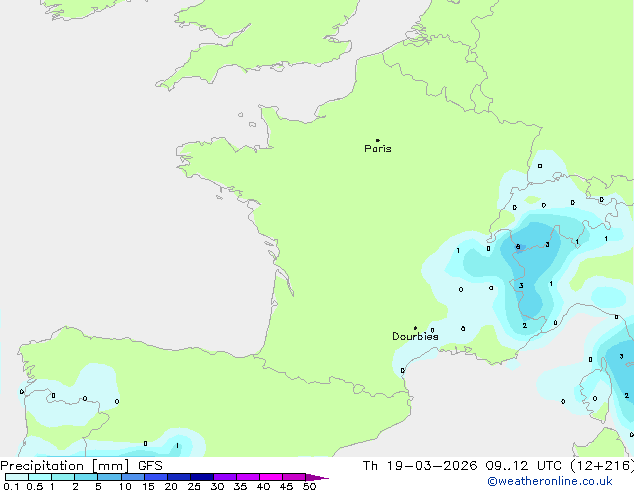
Task: Click the (12+216) forecast offset text
Action: coord(602,466)
